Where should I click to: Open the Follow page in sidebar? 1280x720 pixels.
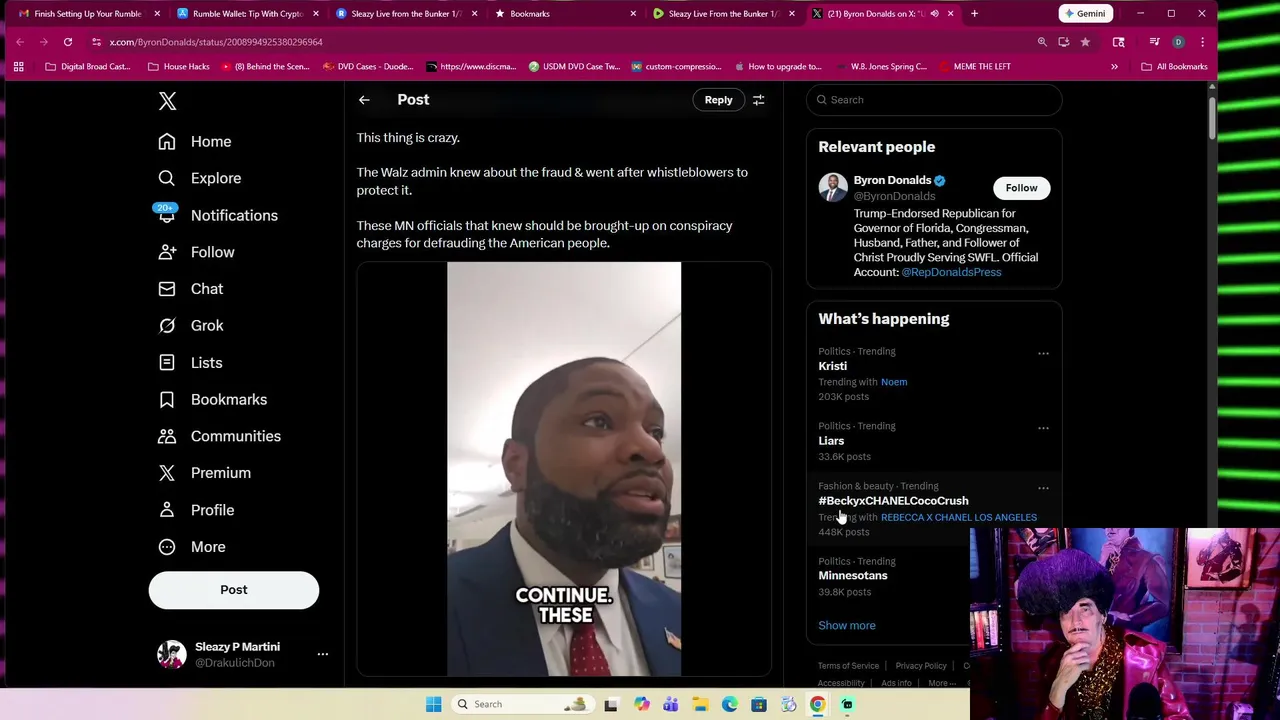(196, 252)
